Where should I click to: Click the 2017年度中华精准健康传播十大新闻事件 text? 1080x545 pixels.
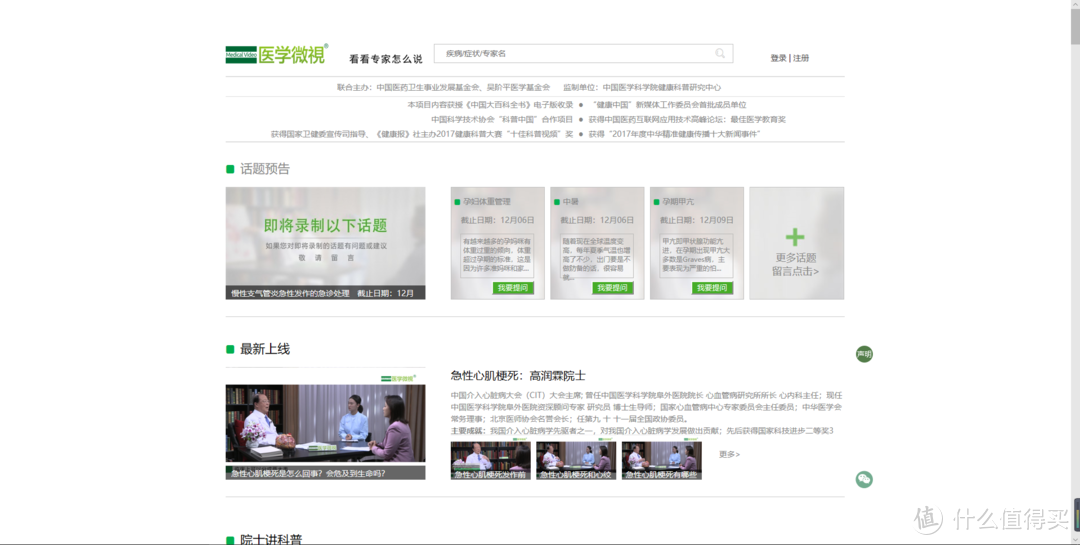click(x=674, y=134)
